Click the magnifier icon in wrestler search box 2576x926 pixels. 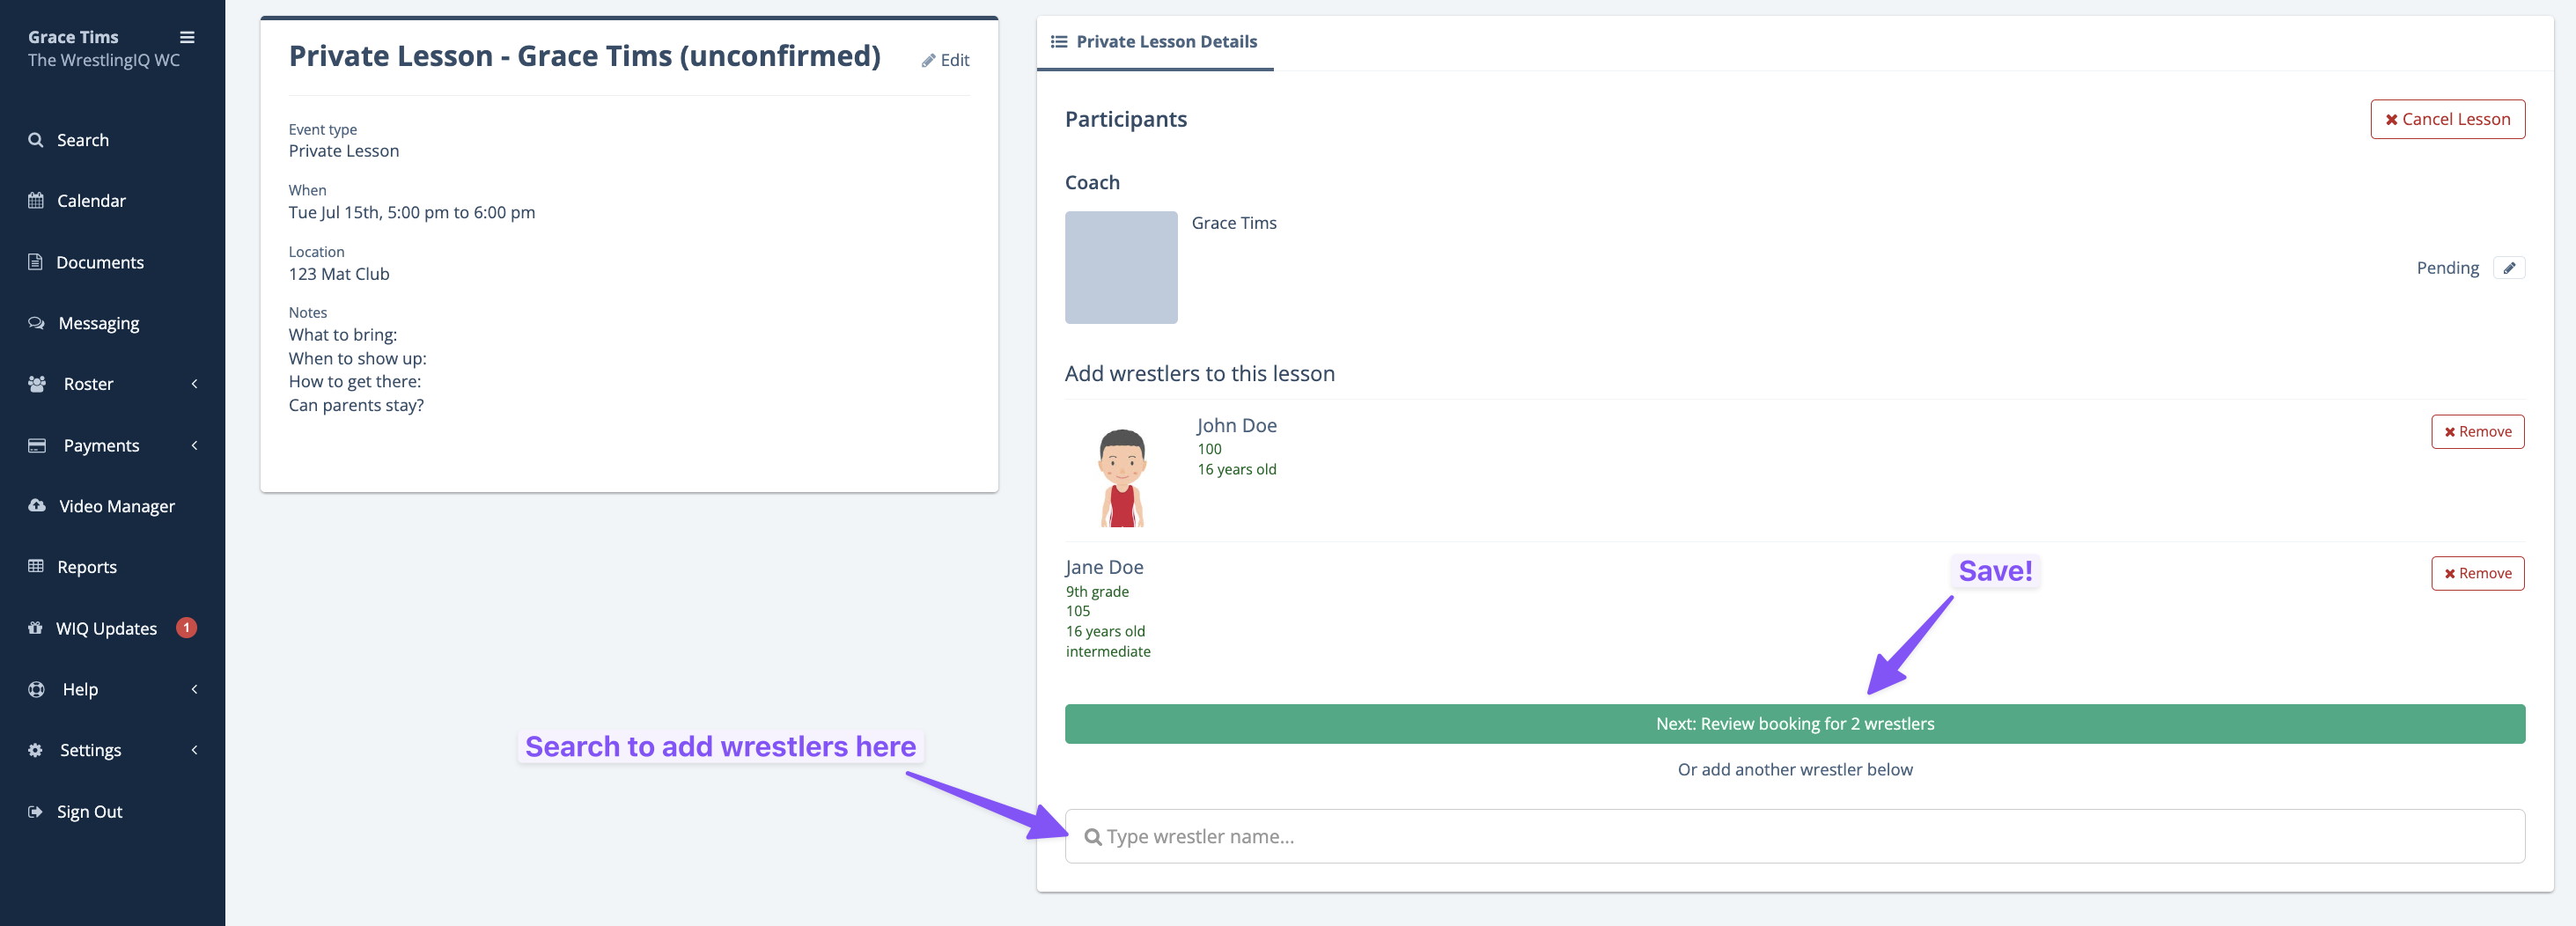coord(1093,837)
